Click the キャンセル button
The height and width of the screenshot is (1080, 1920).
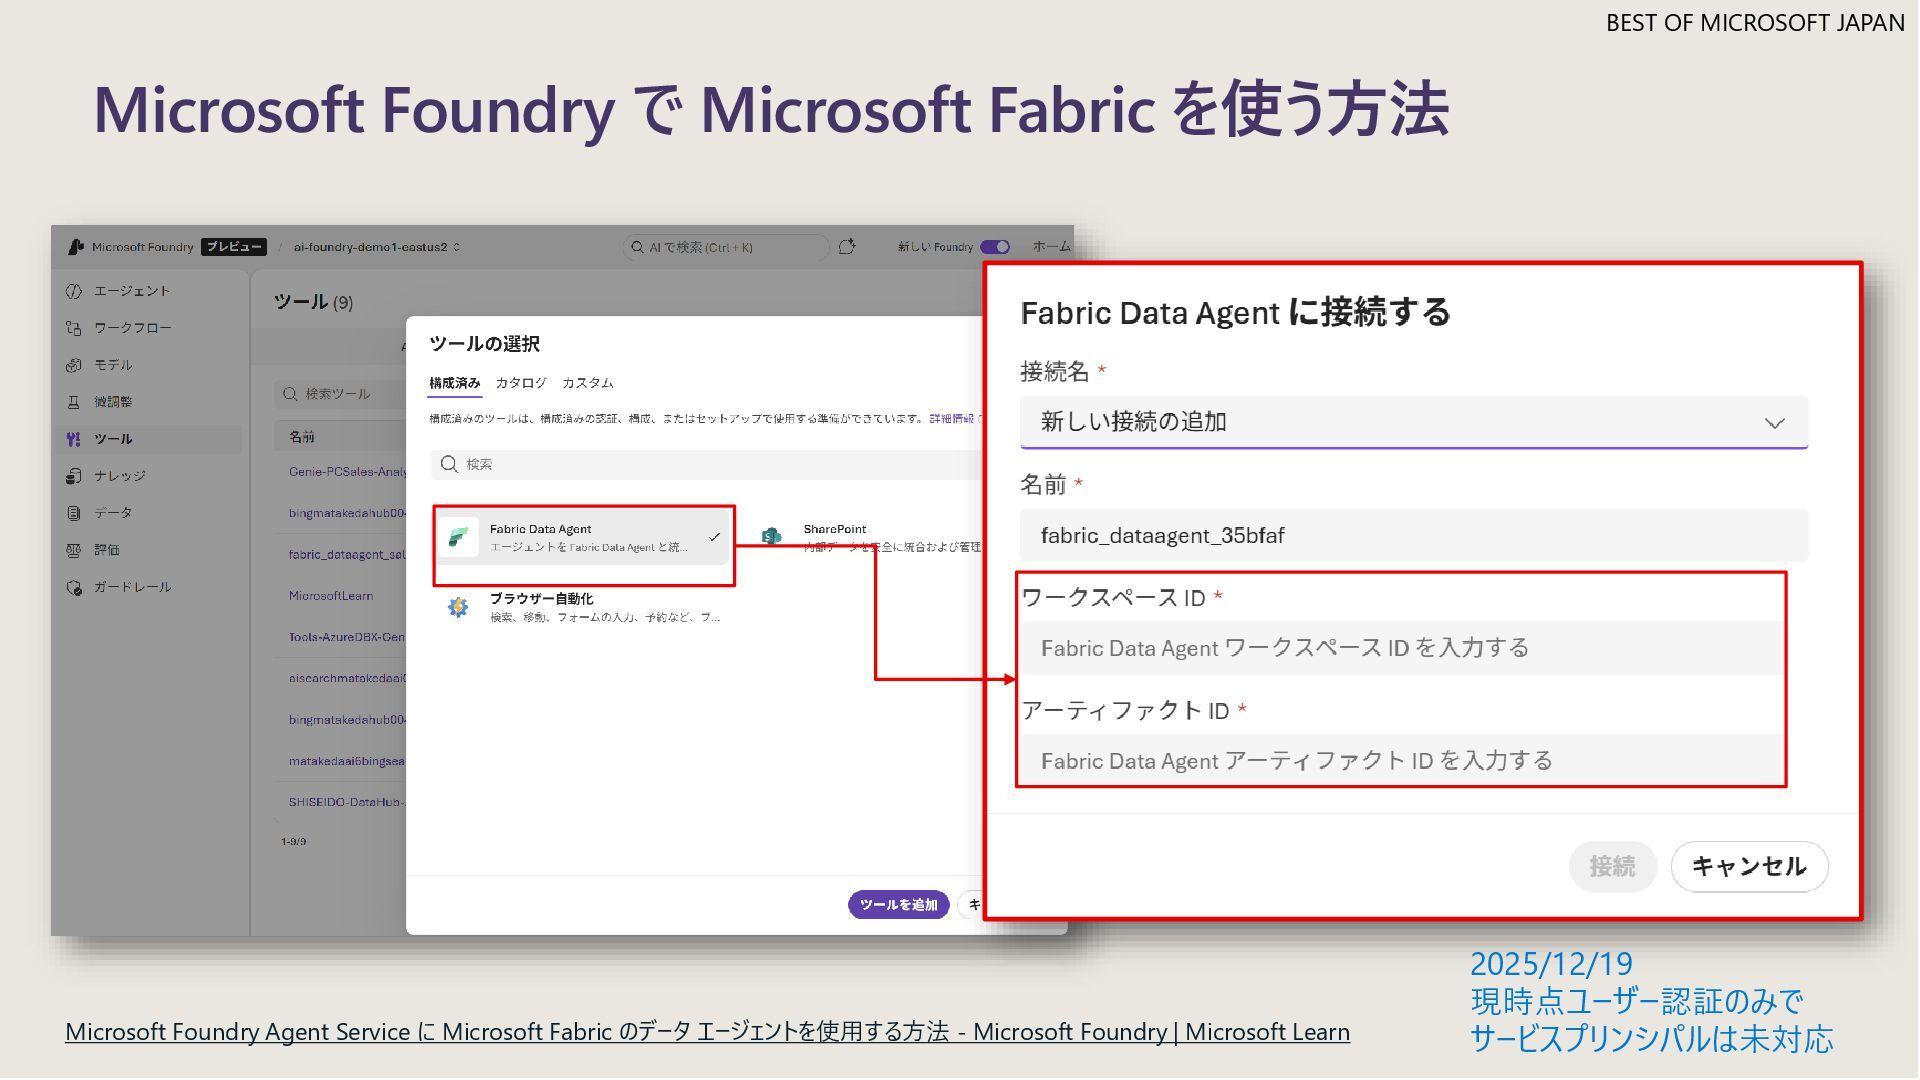tap(1748, 866)
